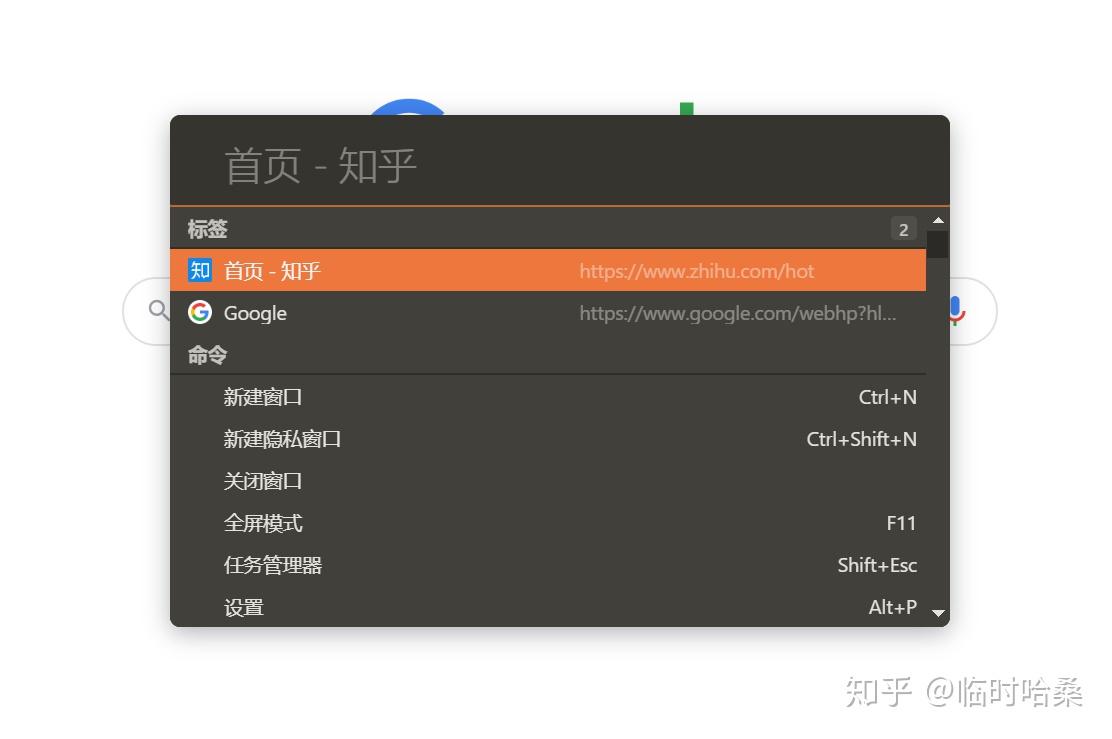Click the Ctrl+Shift+N shortcut label
Screen dimensions: 1112x739
click(861, 439)
